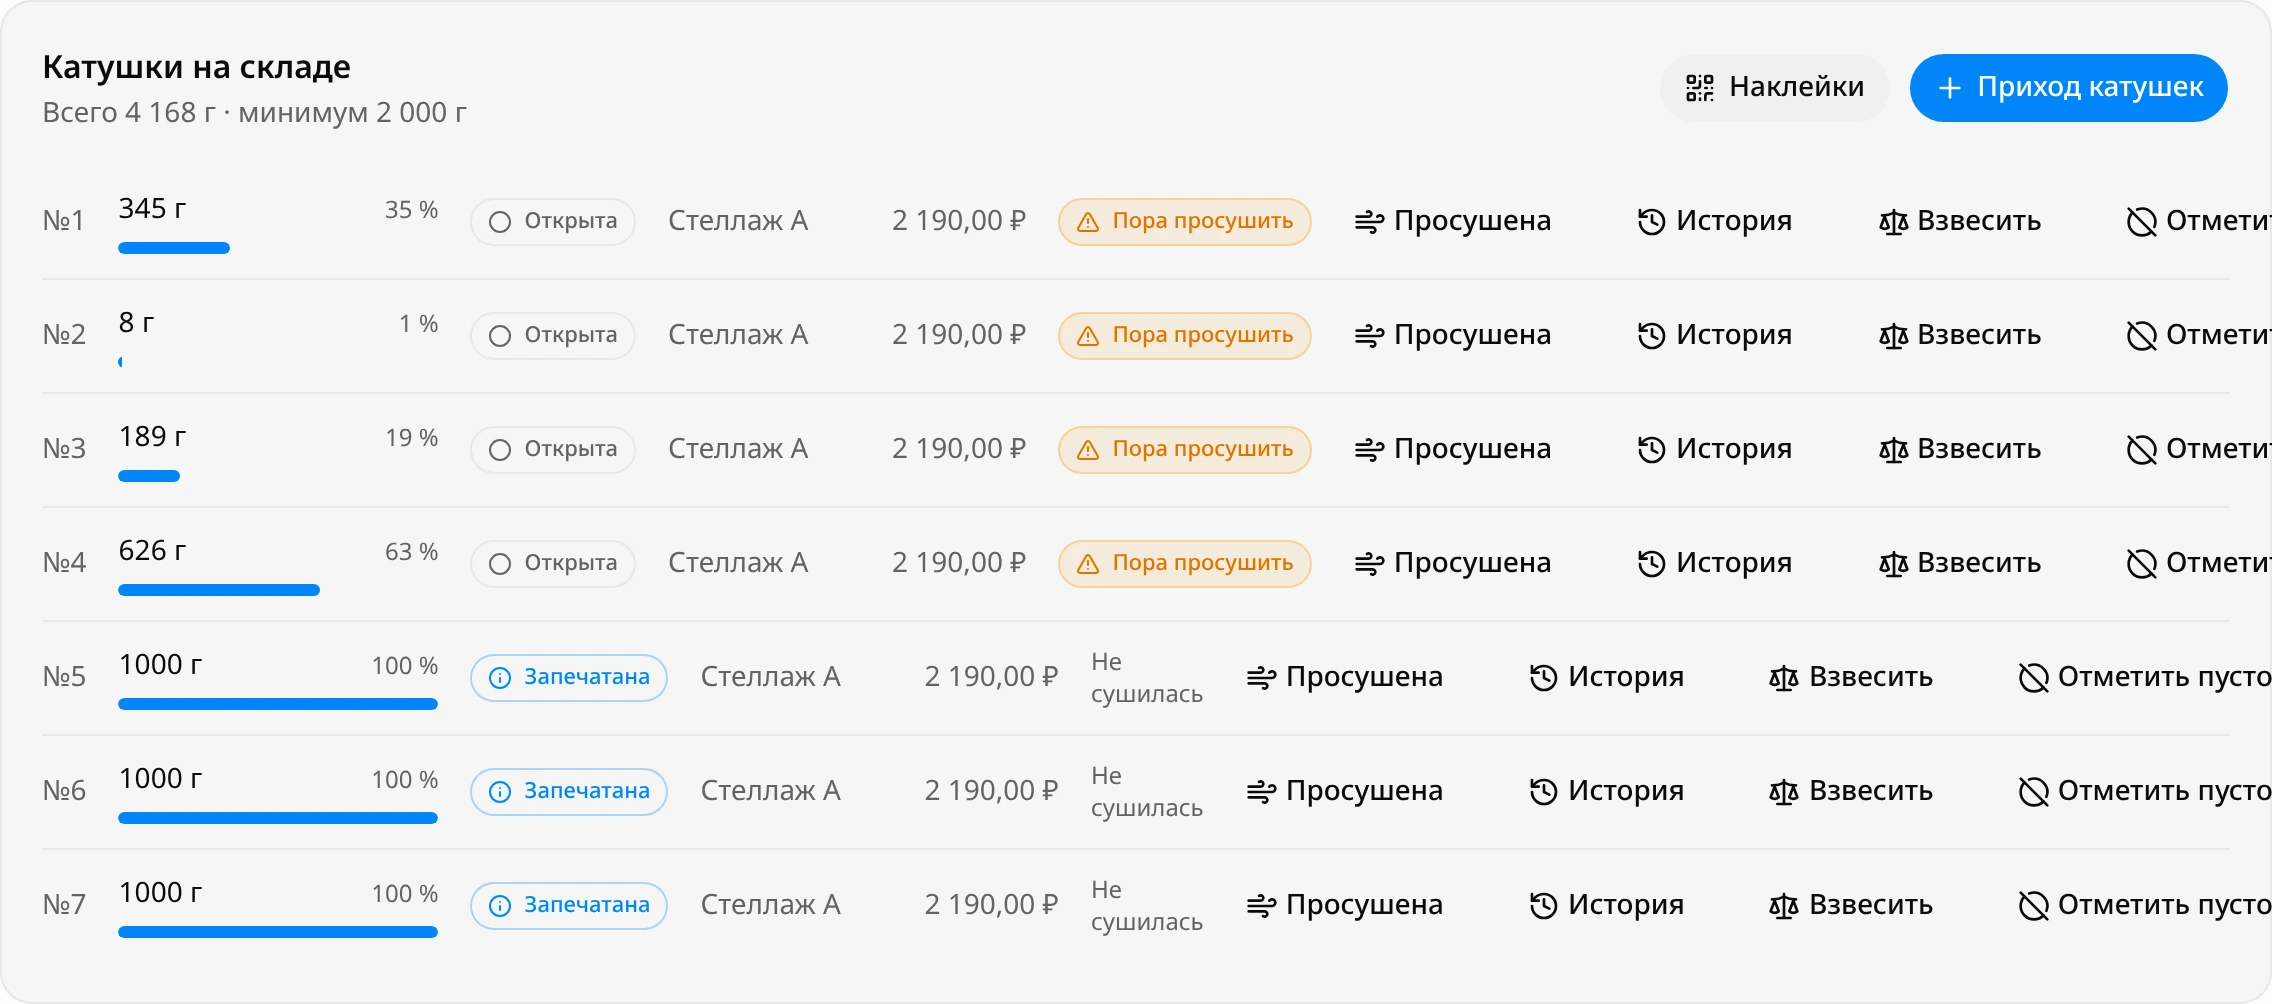Toggle the Запечатана status chip for spool №7
Image resolution: width=2272 pixels, height=1004 pixels.
569,906
